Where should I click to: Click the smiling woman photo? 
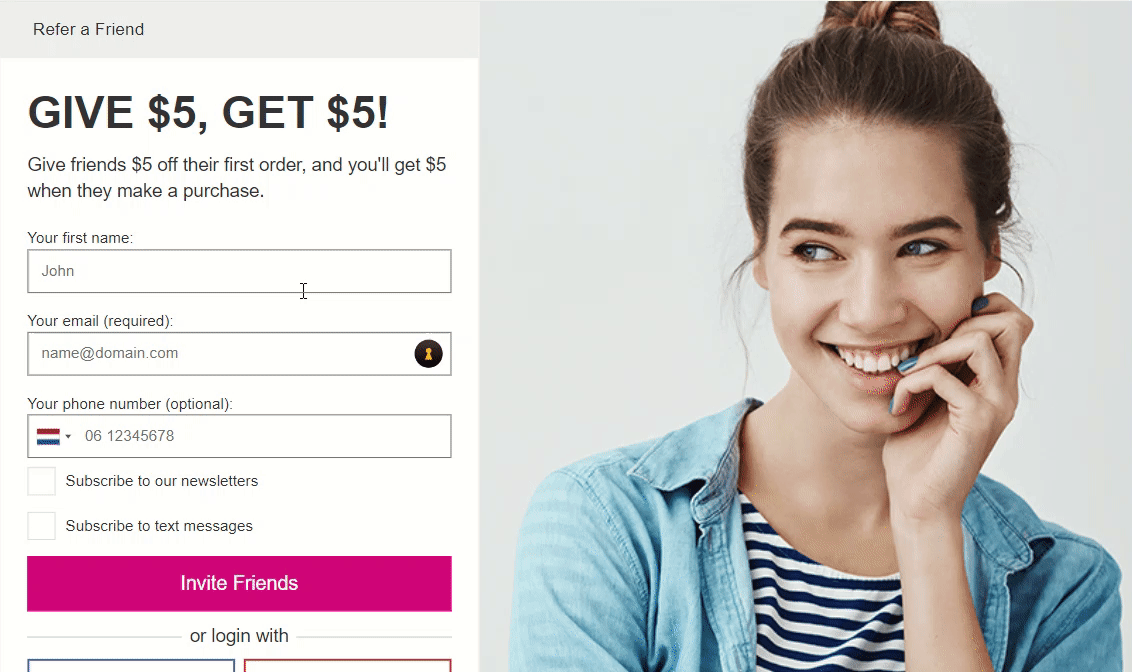[806, 336]
